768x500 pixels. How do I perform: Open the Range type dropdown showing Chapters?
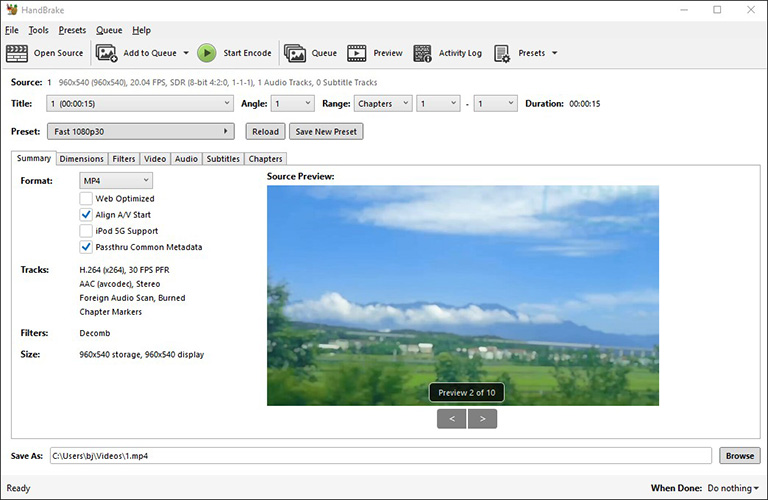383,103
